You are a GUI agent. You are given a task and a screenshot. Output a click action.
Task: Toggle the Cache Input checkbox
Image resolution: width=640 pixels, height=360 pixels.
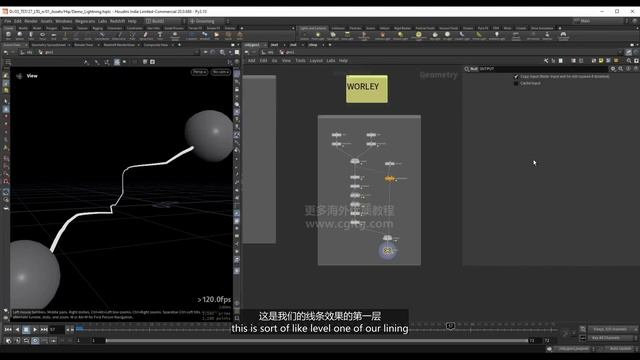click(x=516, y=83)
